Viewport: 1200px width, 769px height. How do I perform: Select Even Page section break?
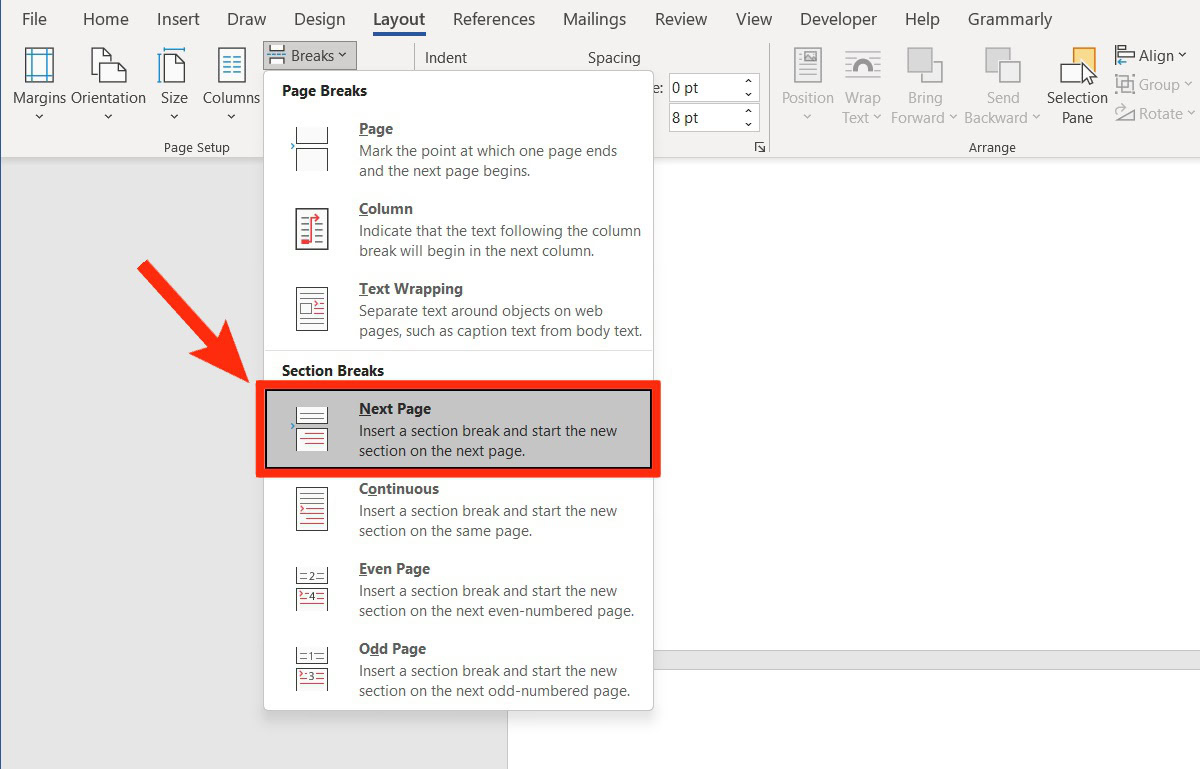pos(458,589)
